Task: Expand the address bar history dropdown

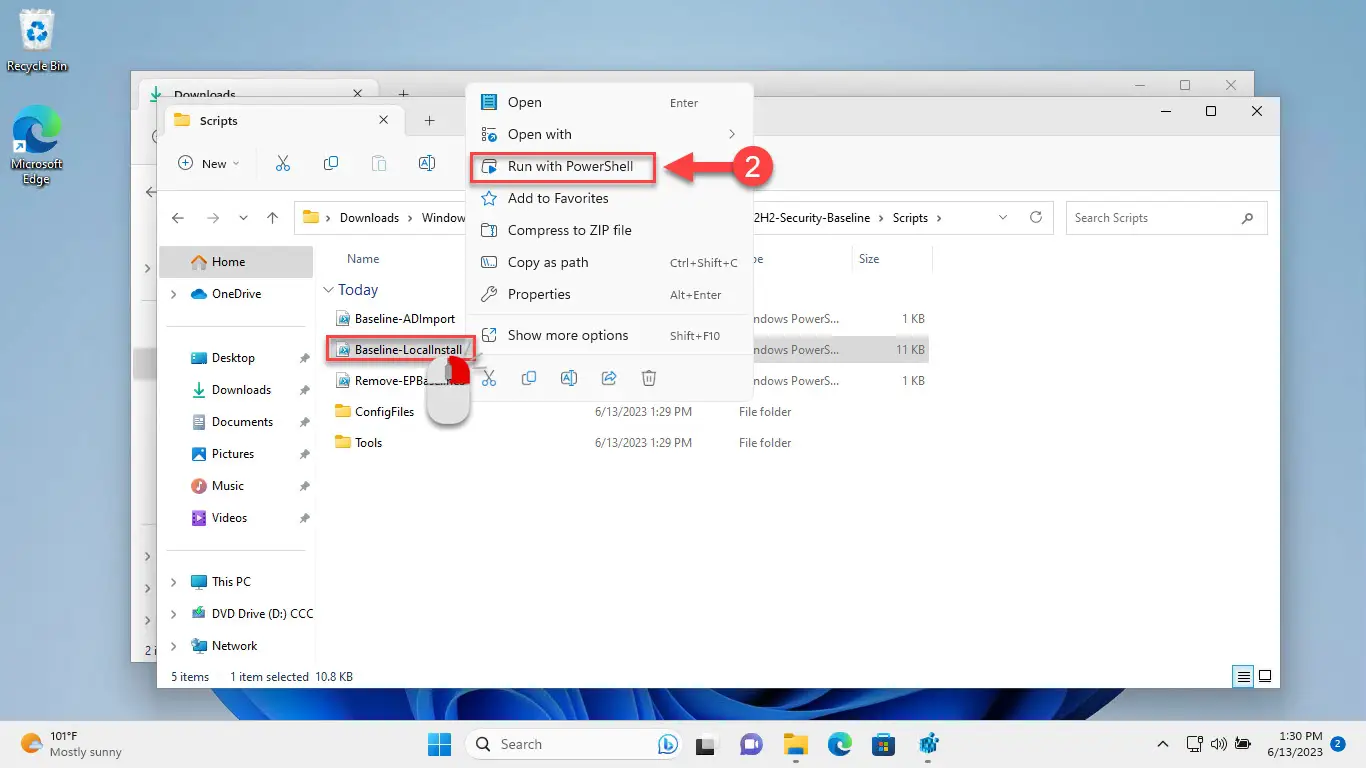Action: click(x=1003, y=218)
